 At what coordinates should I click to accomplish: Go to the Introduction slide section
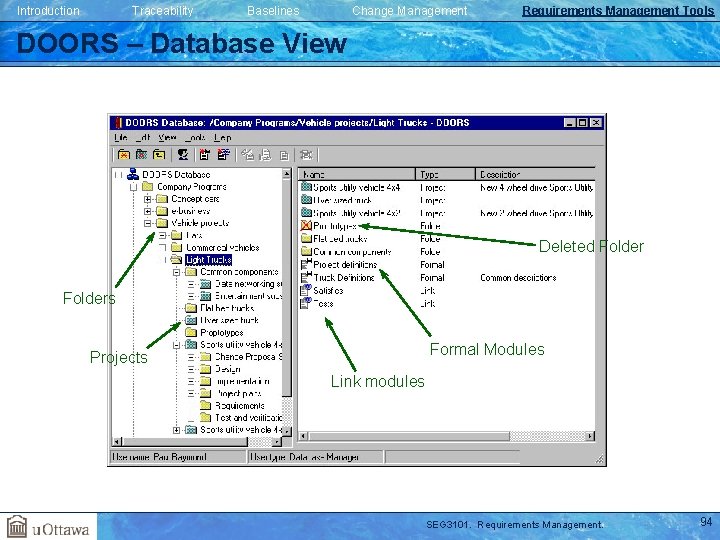pyautogui.click(x=48, y=11)
